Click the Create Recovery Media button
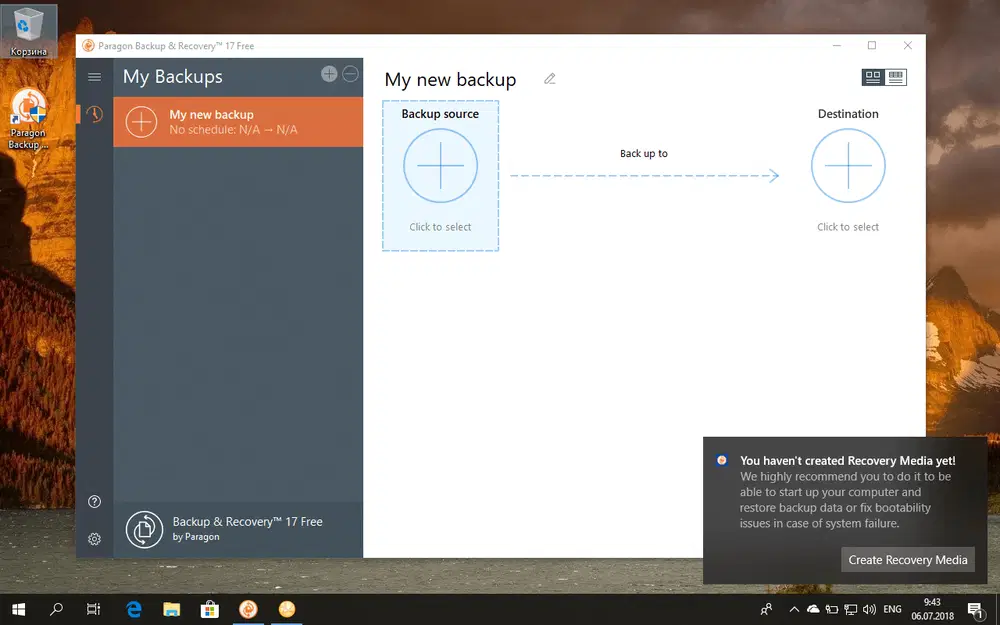Image resolution: width=1000 pixels, height=625 pixels. (x=908, y=559)
